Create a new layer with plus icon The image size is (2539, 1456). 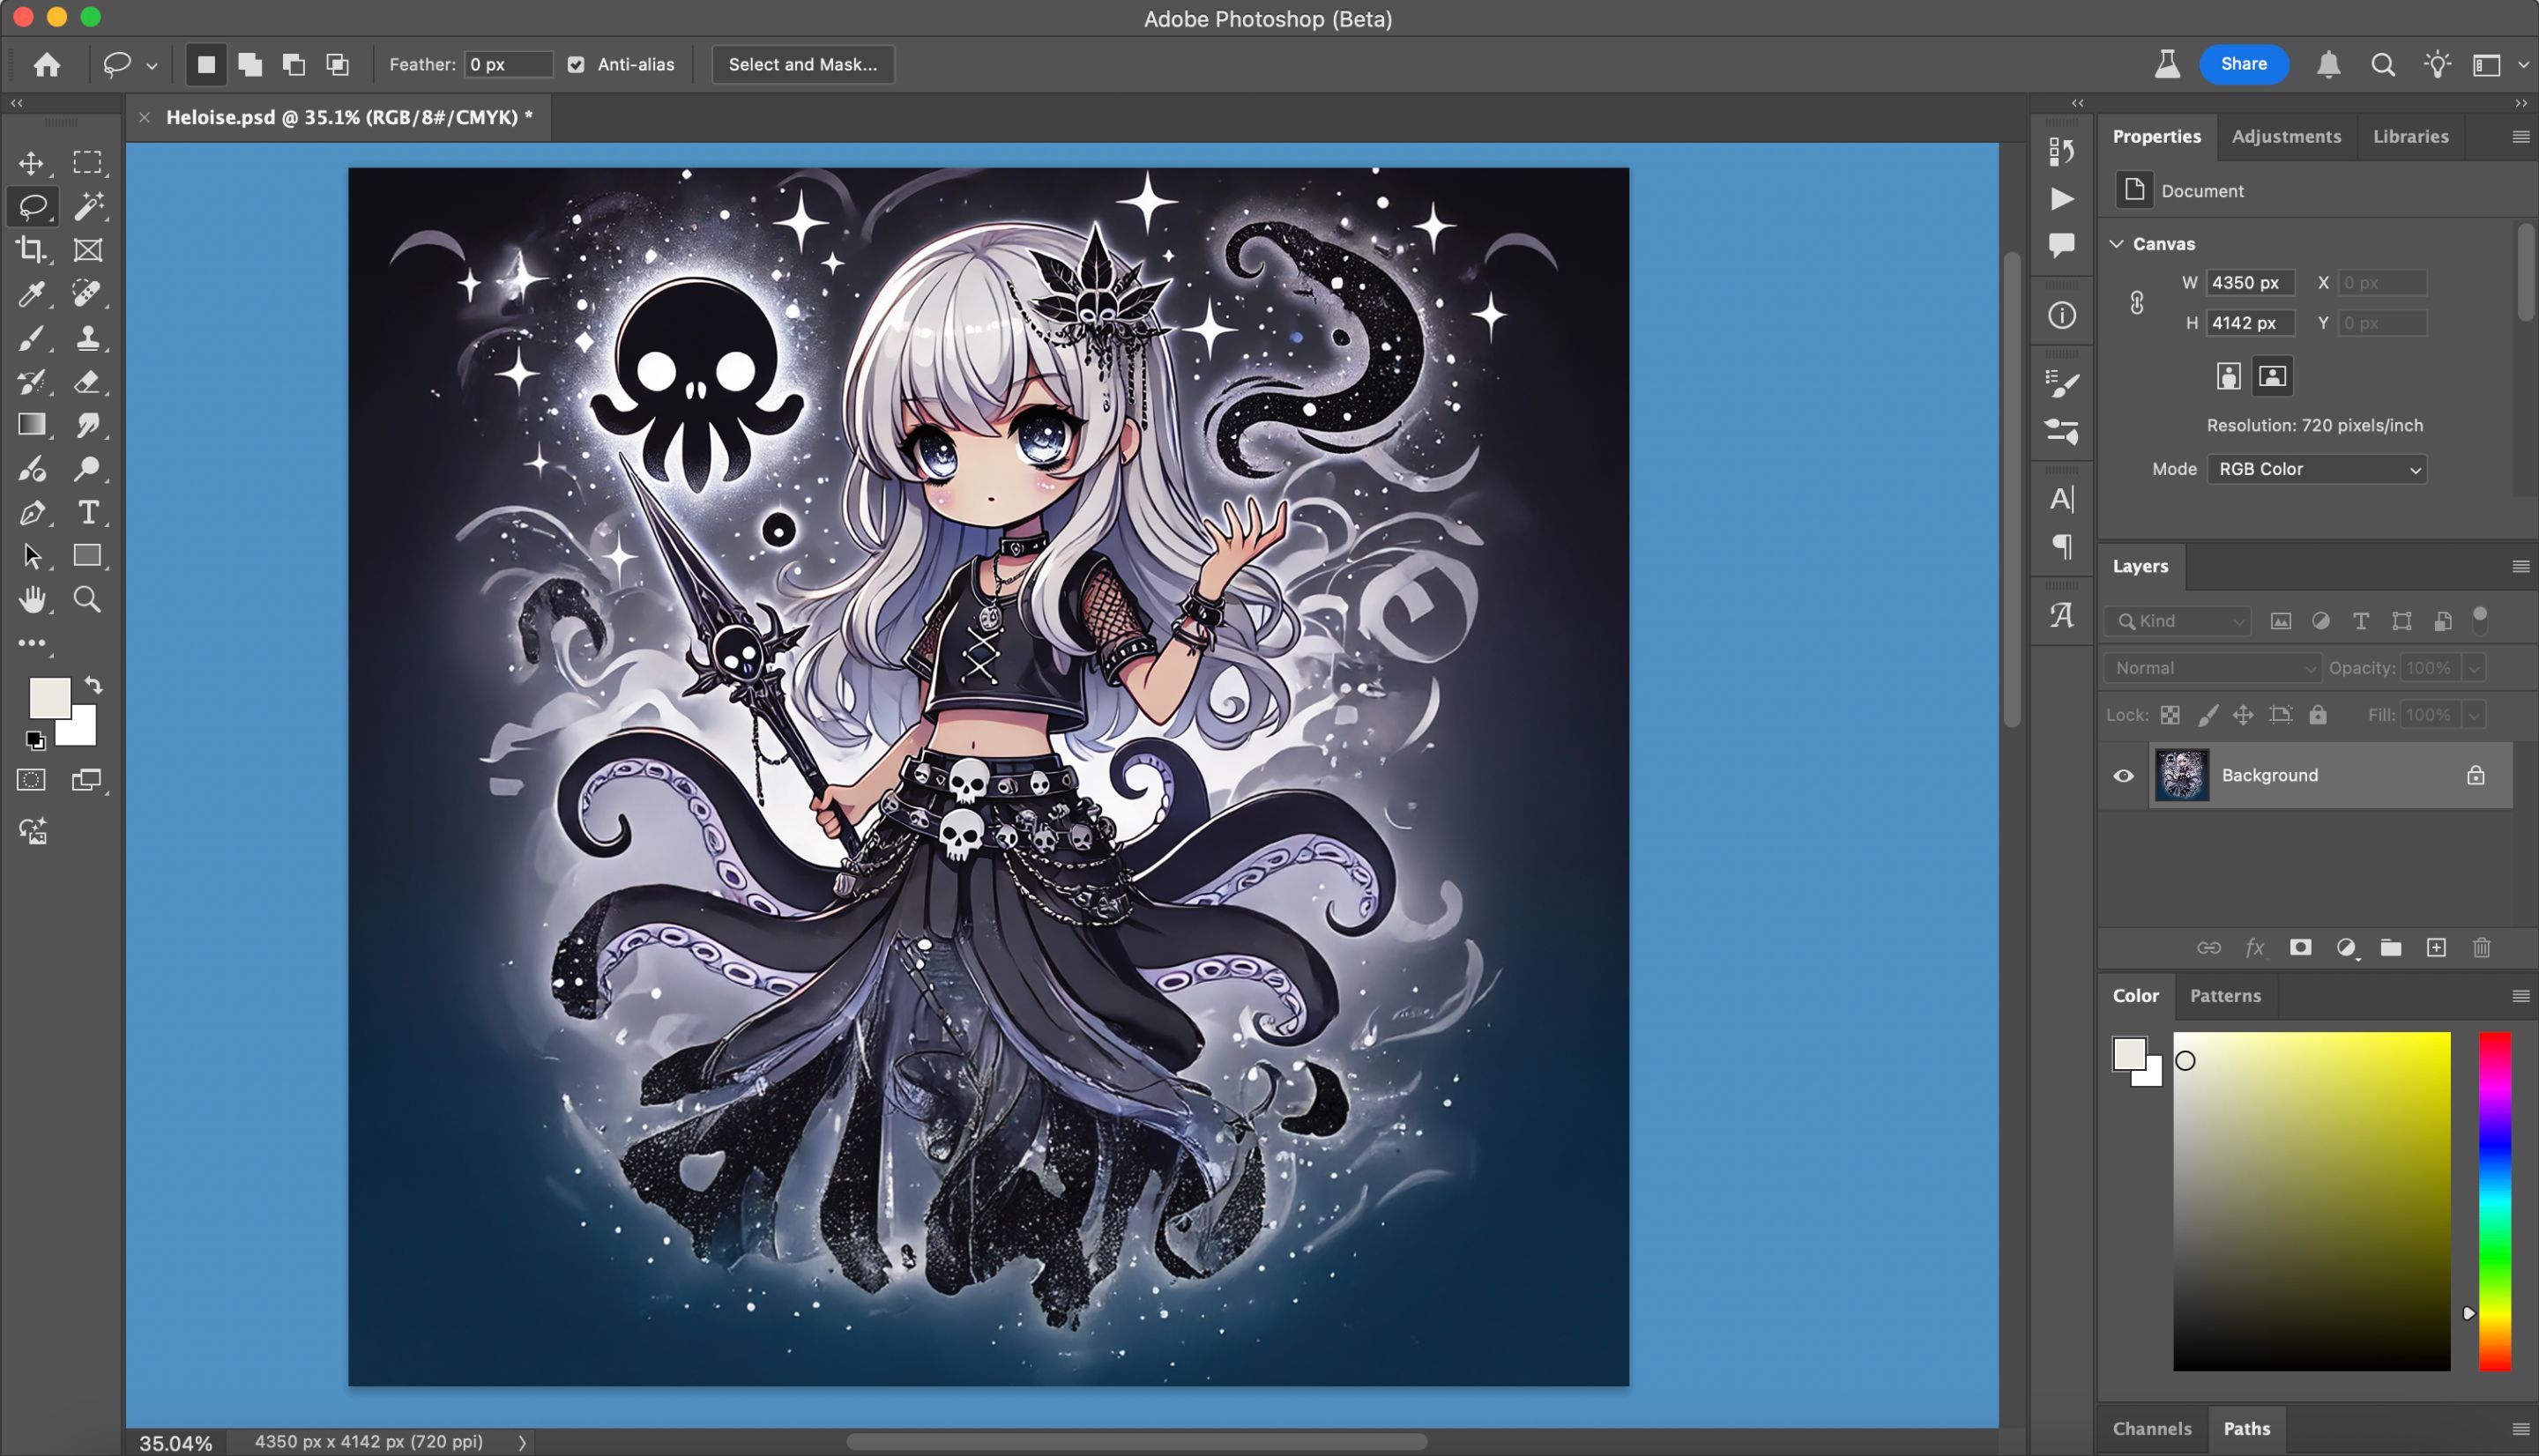click(x=2437, y=948)
